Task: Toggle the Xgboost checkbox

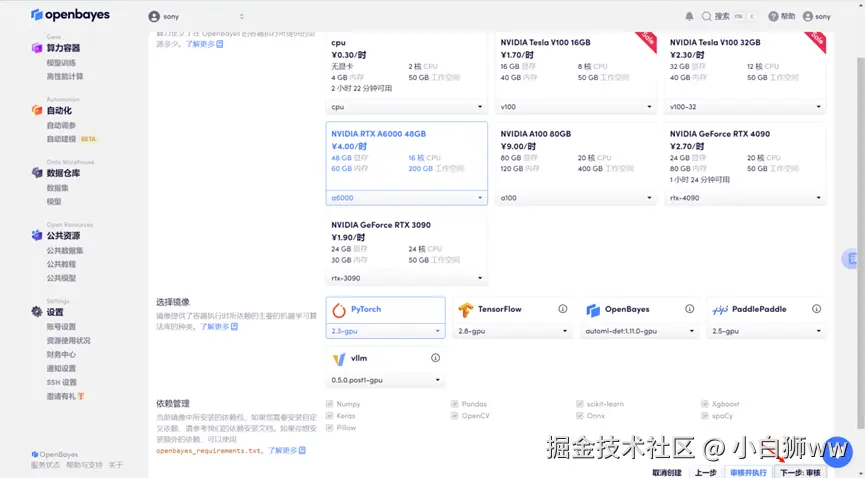Action: pos(705,404)
